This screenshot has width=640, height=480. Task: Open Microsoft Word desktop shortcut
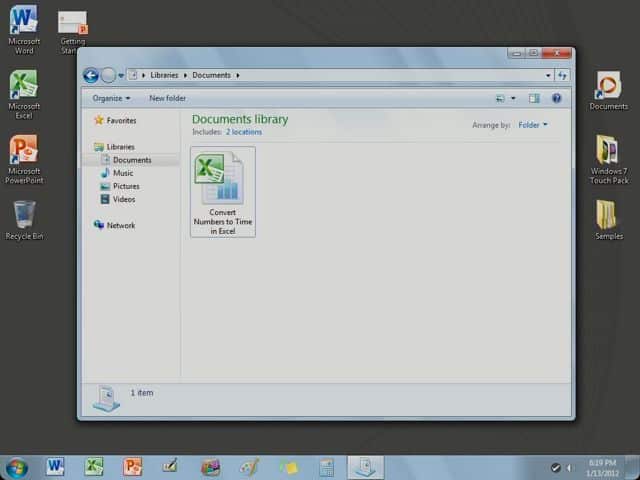24,29
